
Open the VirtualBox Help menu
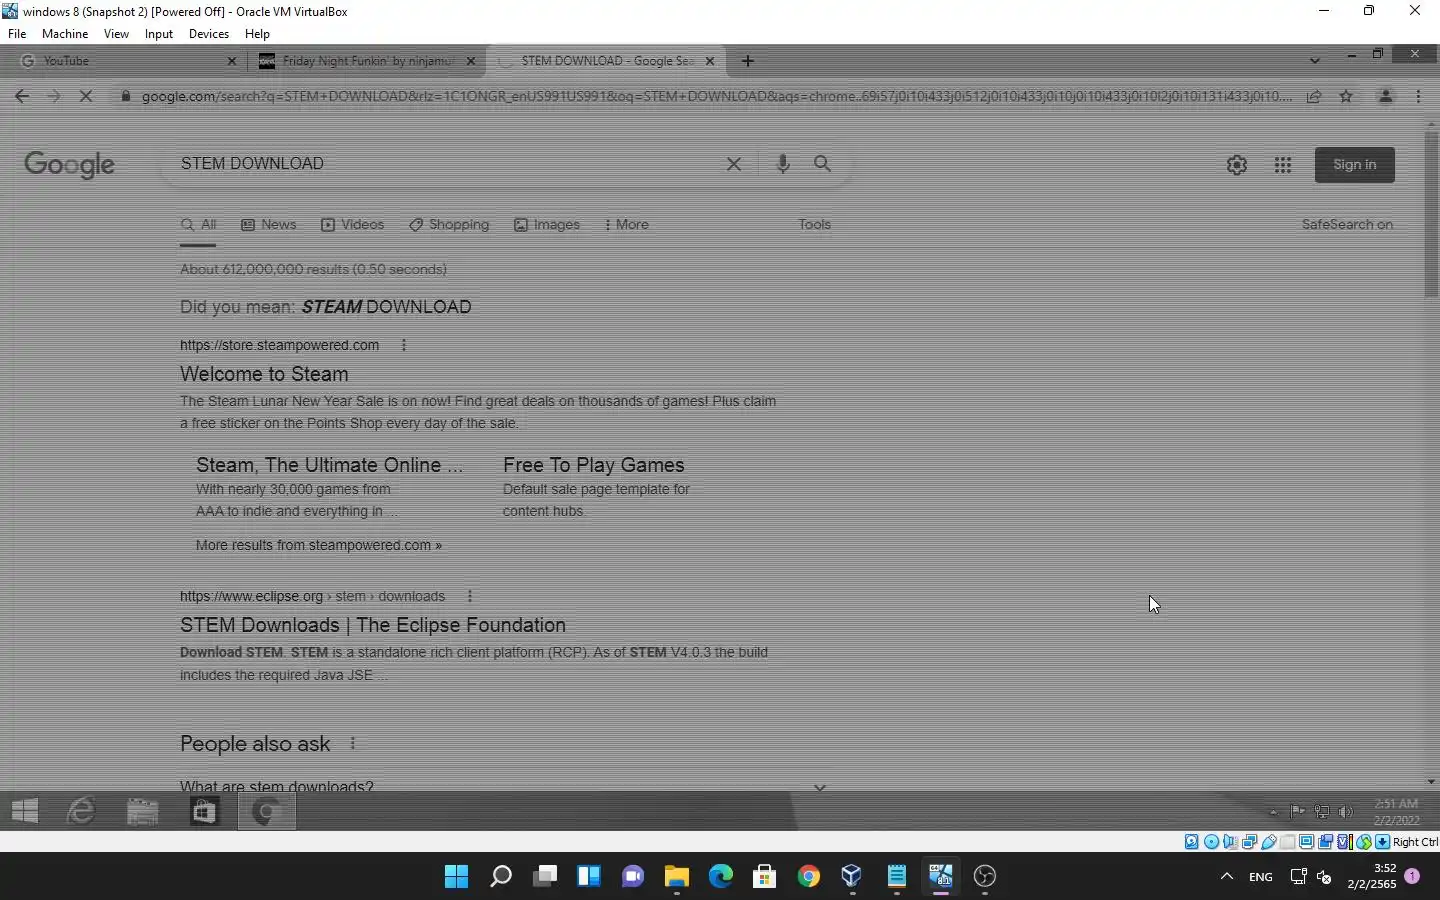click(257, 33)
